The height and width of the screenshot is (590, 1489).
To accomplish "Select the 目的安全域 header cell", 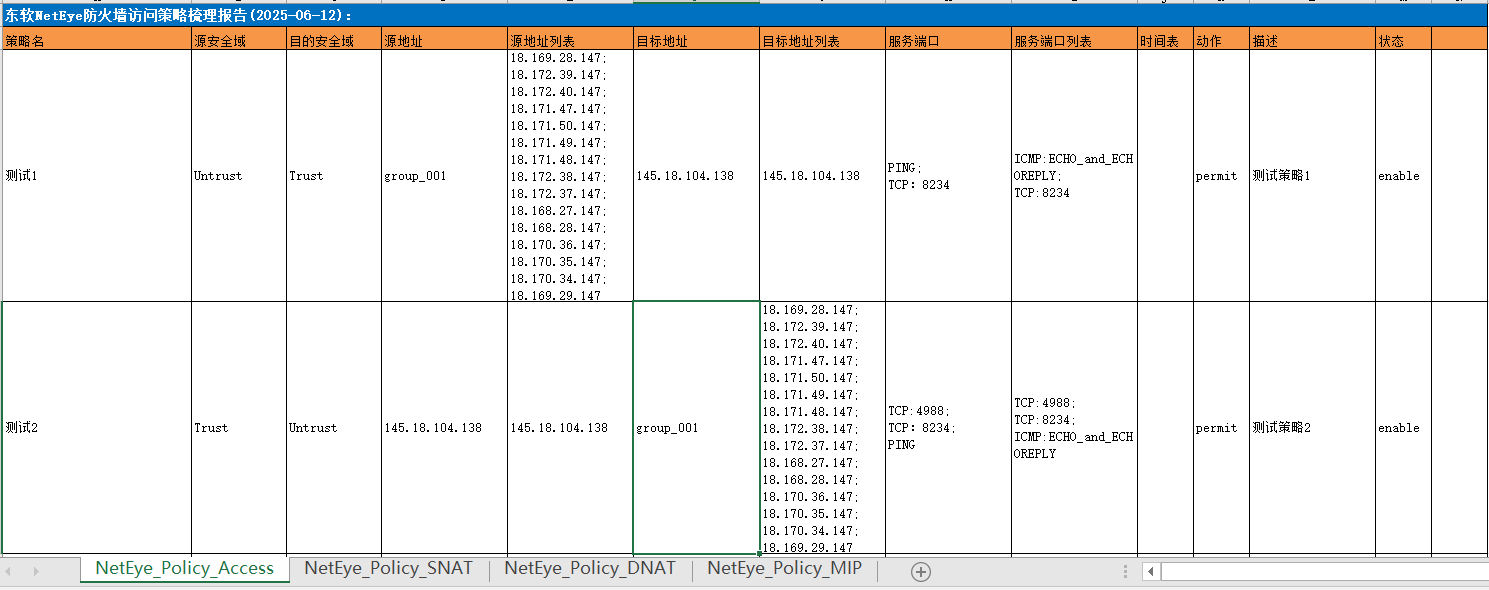I will [334, 40].
